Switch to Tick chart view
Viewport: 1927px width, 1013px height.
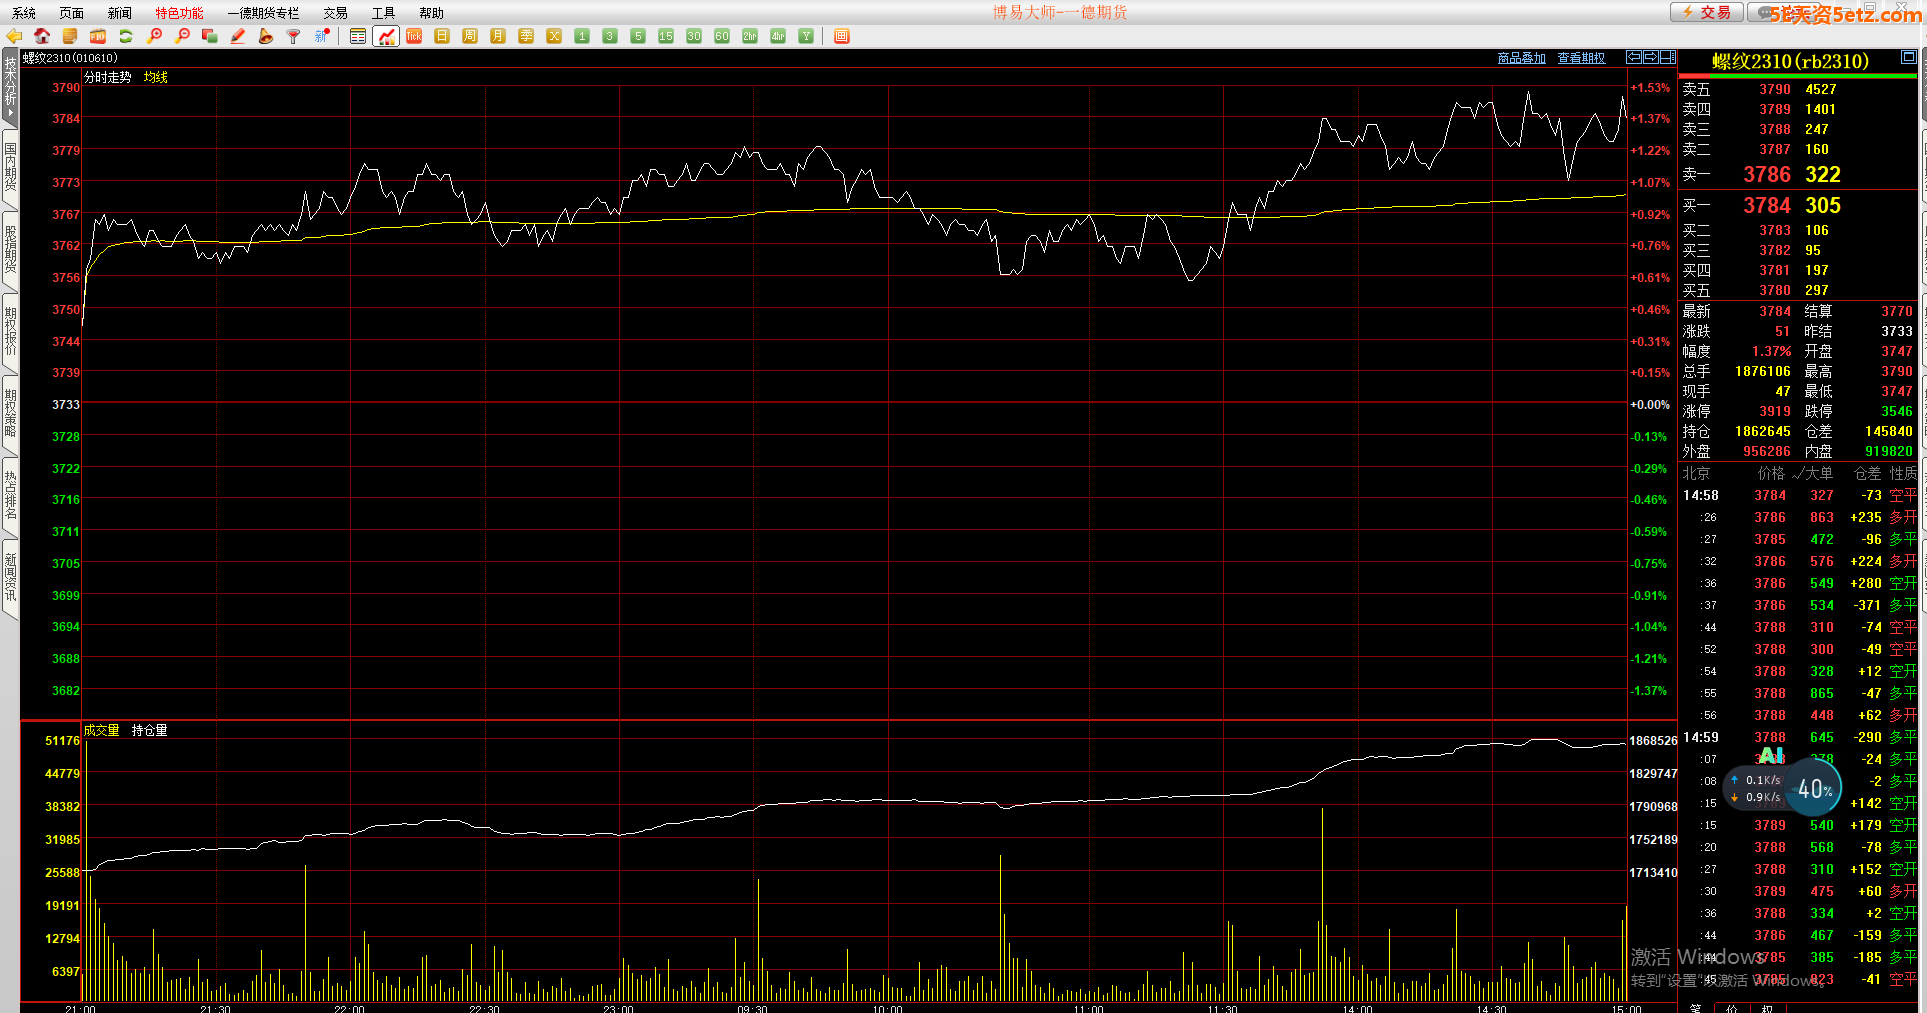pos(414,36)
